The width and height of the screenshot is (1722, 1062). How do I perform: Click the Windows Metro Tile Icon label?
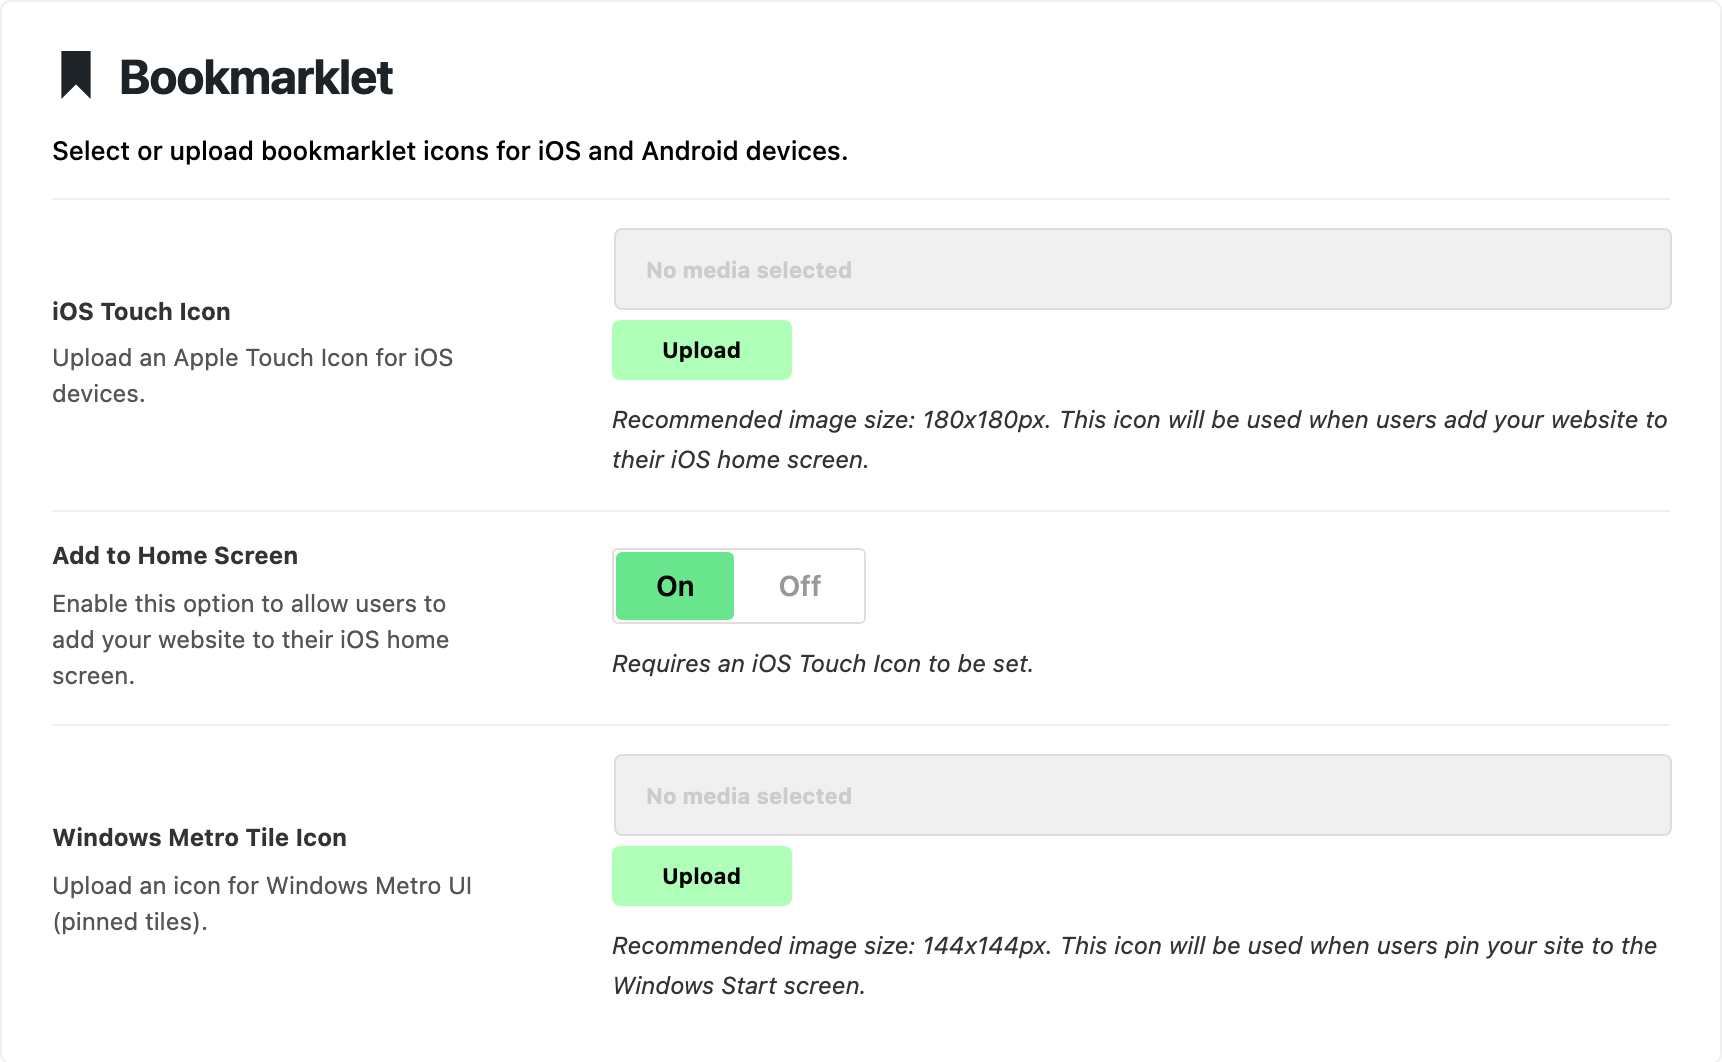[199, 838]
